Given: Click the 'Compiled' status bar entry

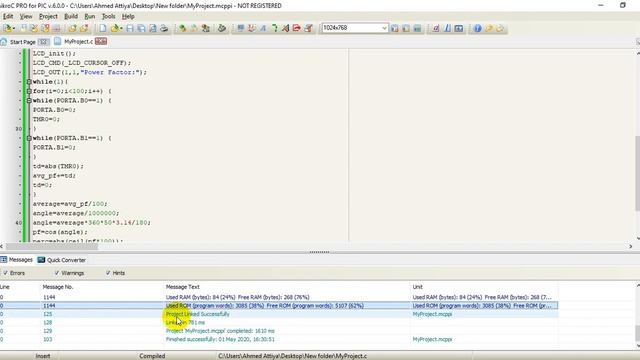Looking at the screenshot, I should pos(152,356).
